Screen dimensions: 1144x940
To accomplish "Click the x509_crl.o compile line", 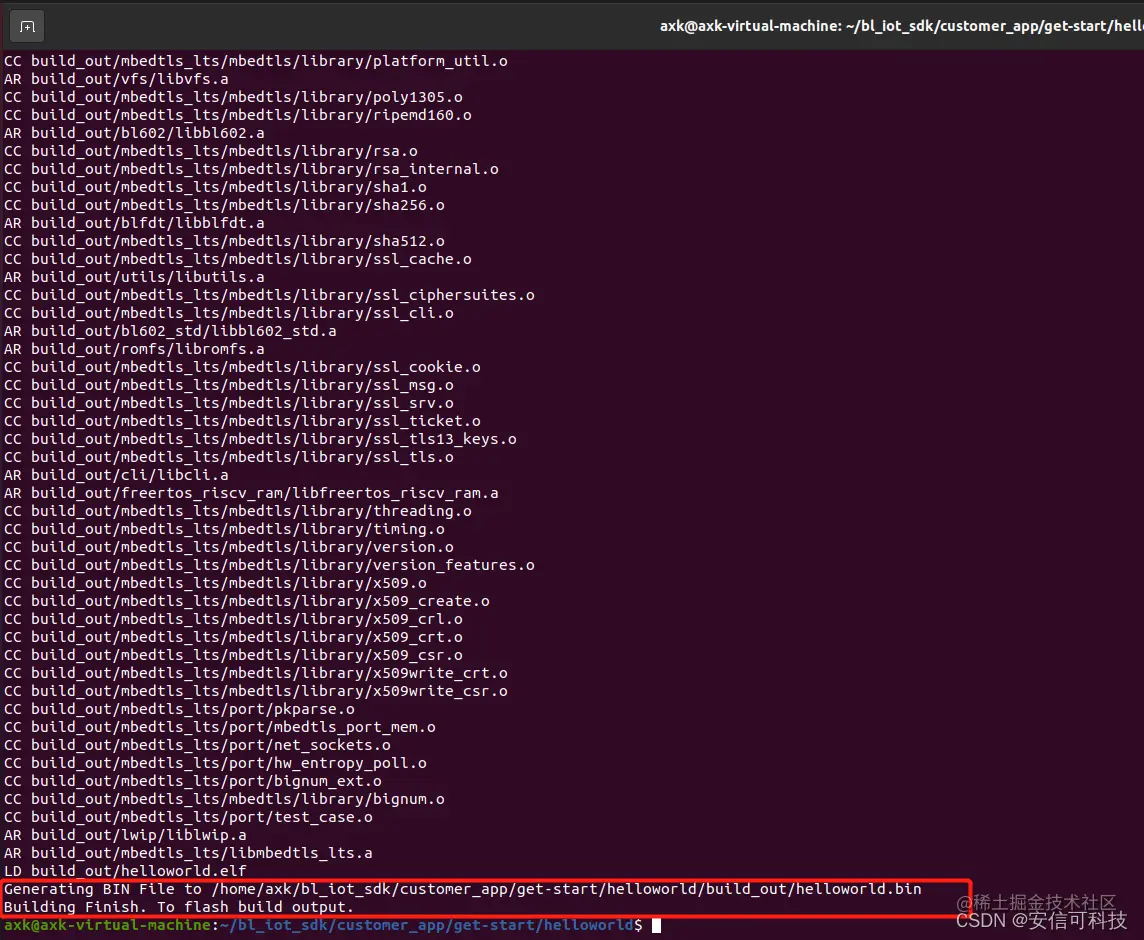I will (x=233, y=619).
